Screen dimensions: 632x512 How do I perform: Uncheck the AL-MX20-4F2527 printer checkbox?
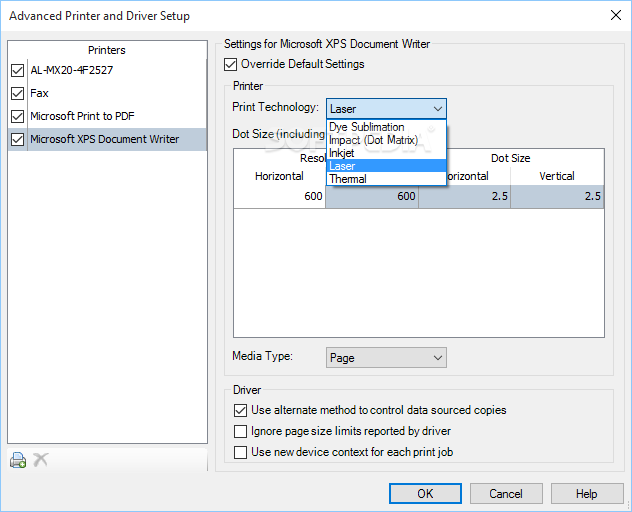pos(17,70)
